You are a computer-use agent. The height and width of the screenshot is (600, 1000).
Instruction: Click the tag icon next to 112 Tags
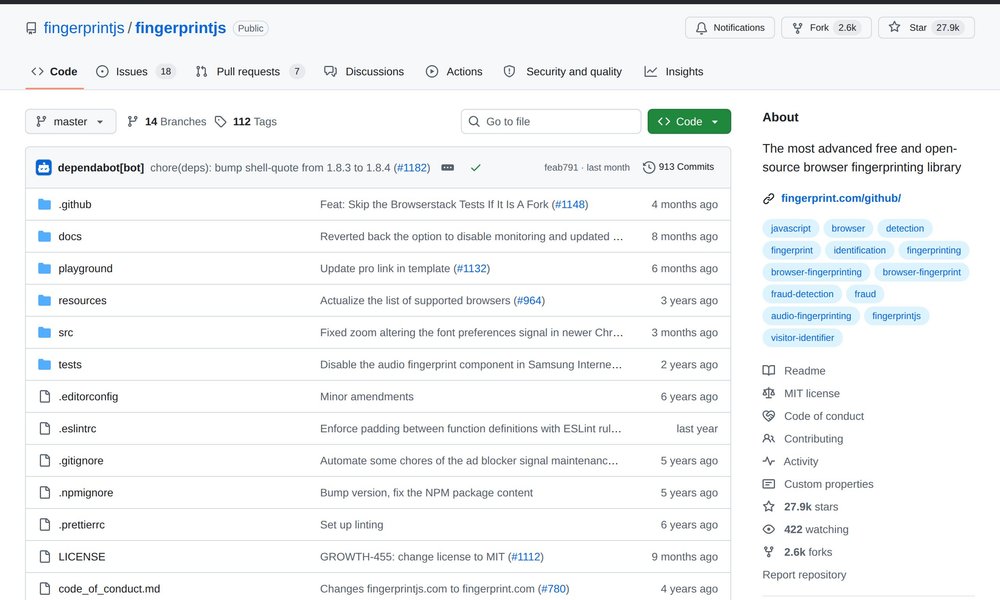(x=221, y=121)
